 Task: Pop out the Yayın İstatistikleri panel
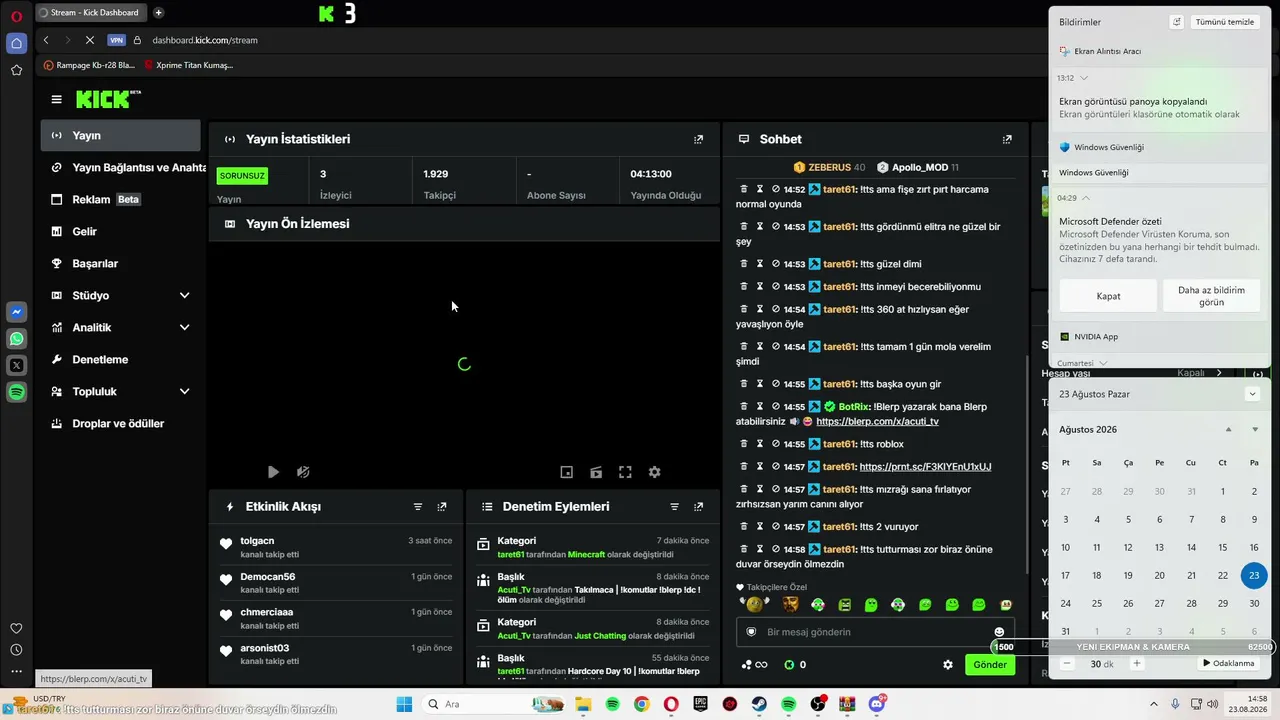698,139
